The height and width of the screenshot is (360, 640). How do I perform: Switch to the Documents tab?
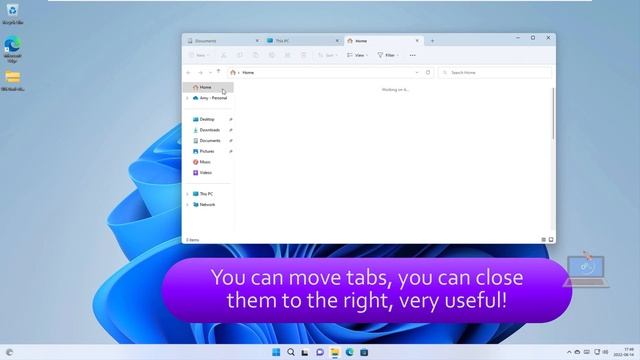pyautogui.click(x=222, y=41)
